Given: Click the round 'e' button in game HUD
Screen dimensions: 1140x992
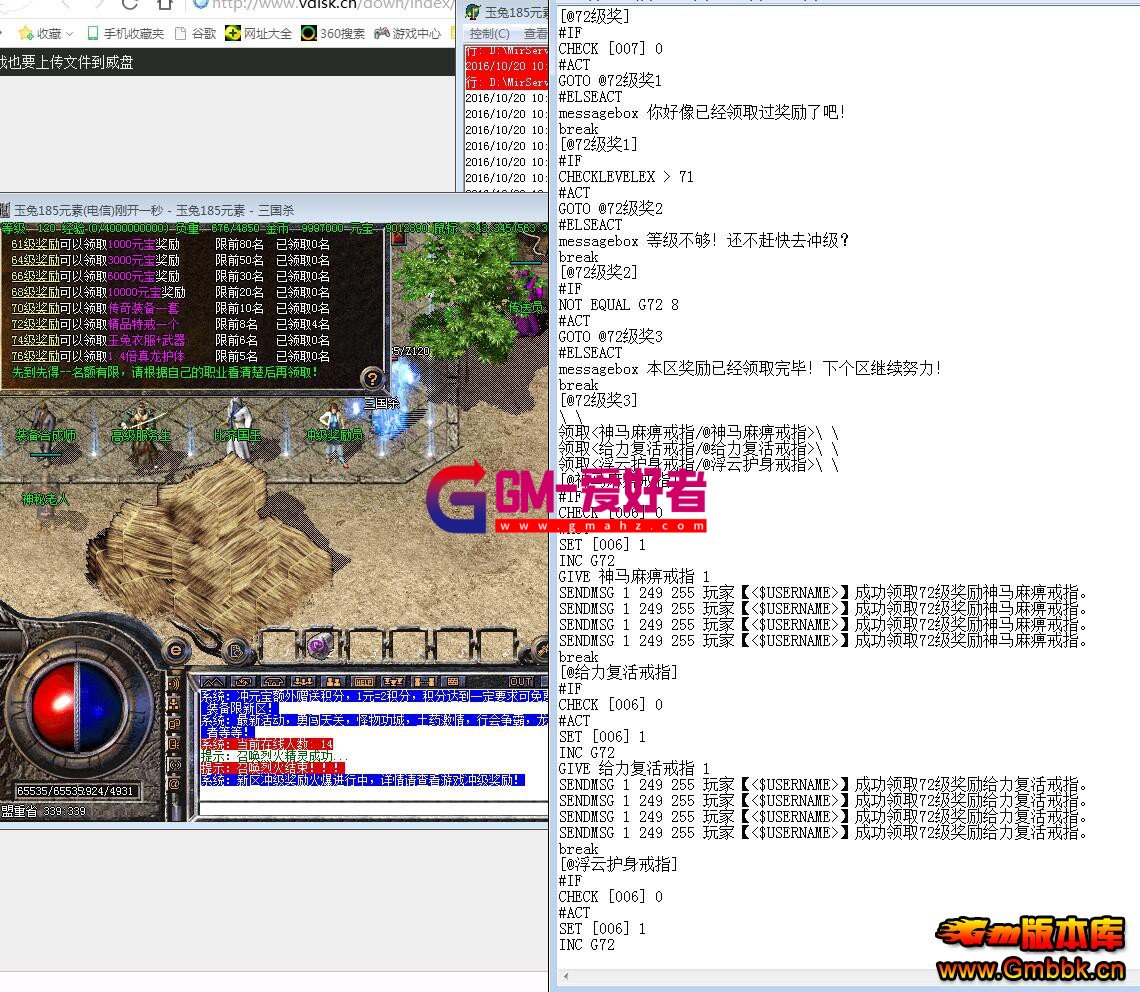Looking at the screenshot, I should (175, 650).
